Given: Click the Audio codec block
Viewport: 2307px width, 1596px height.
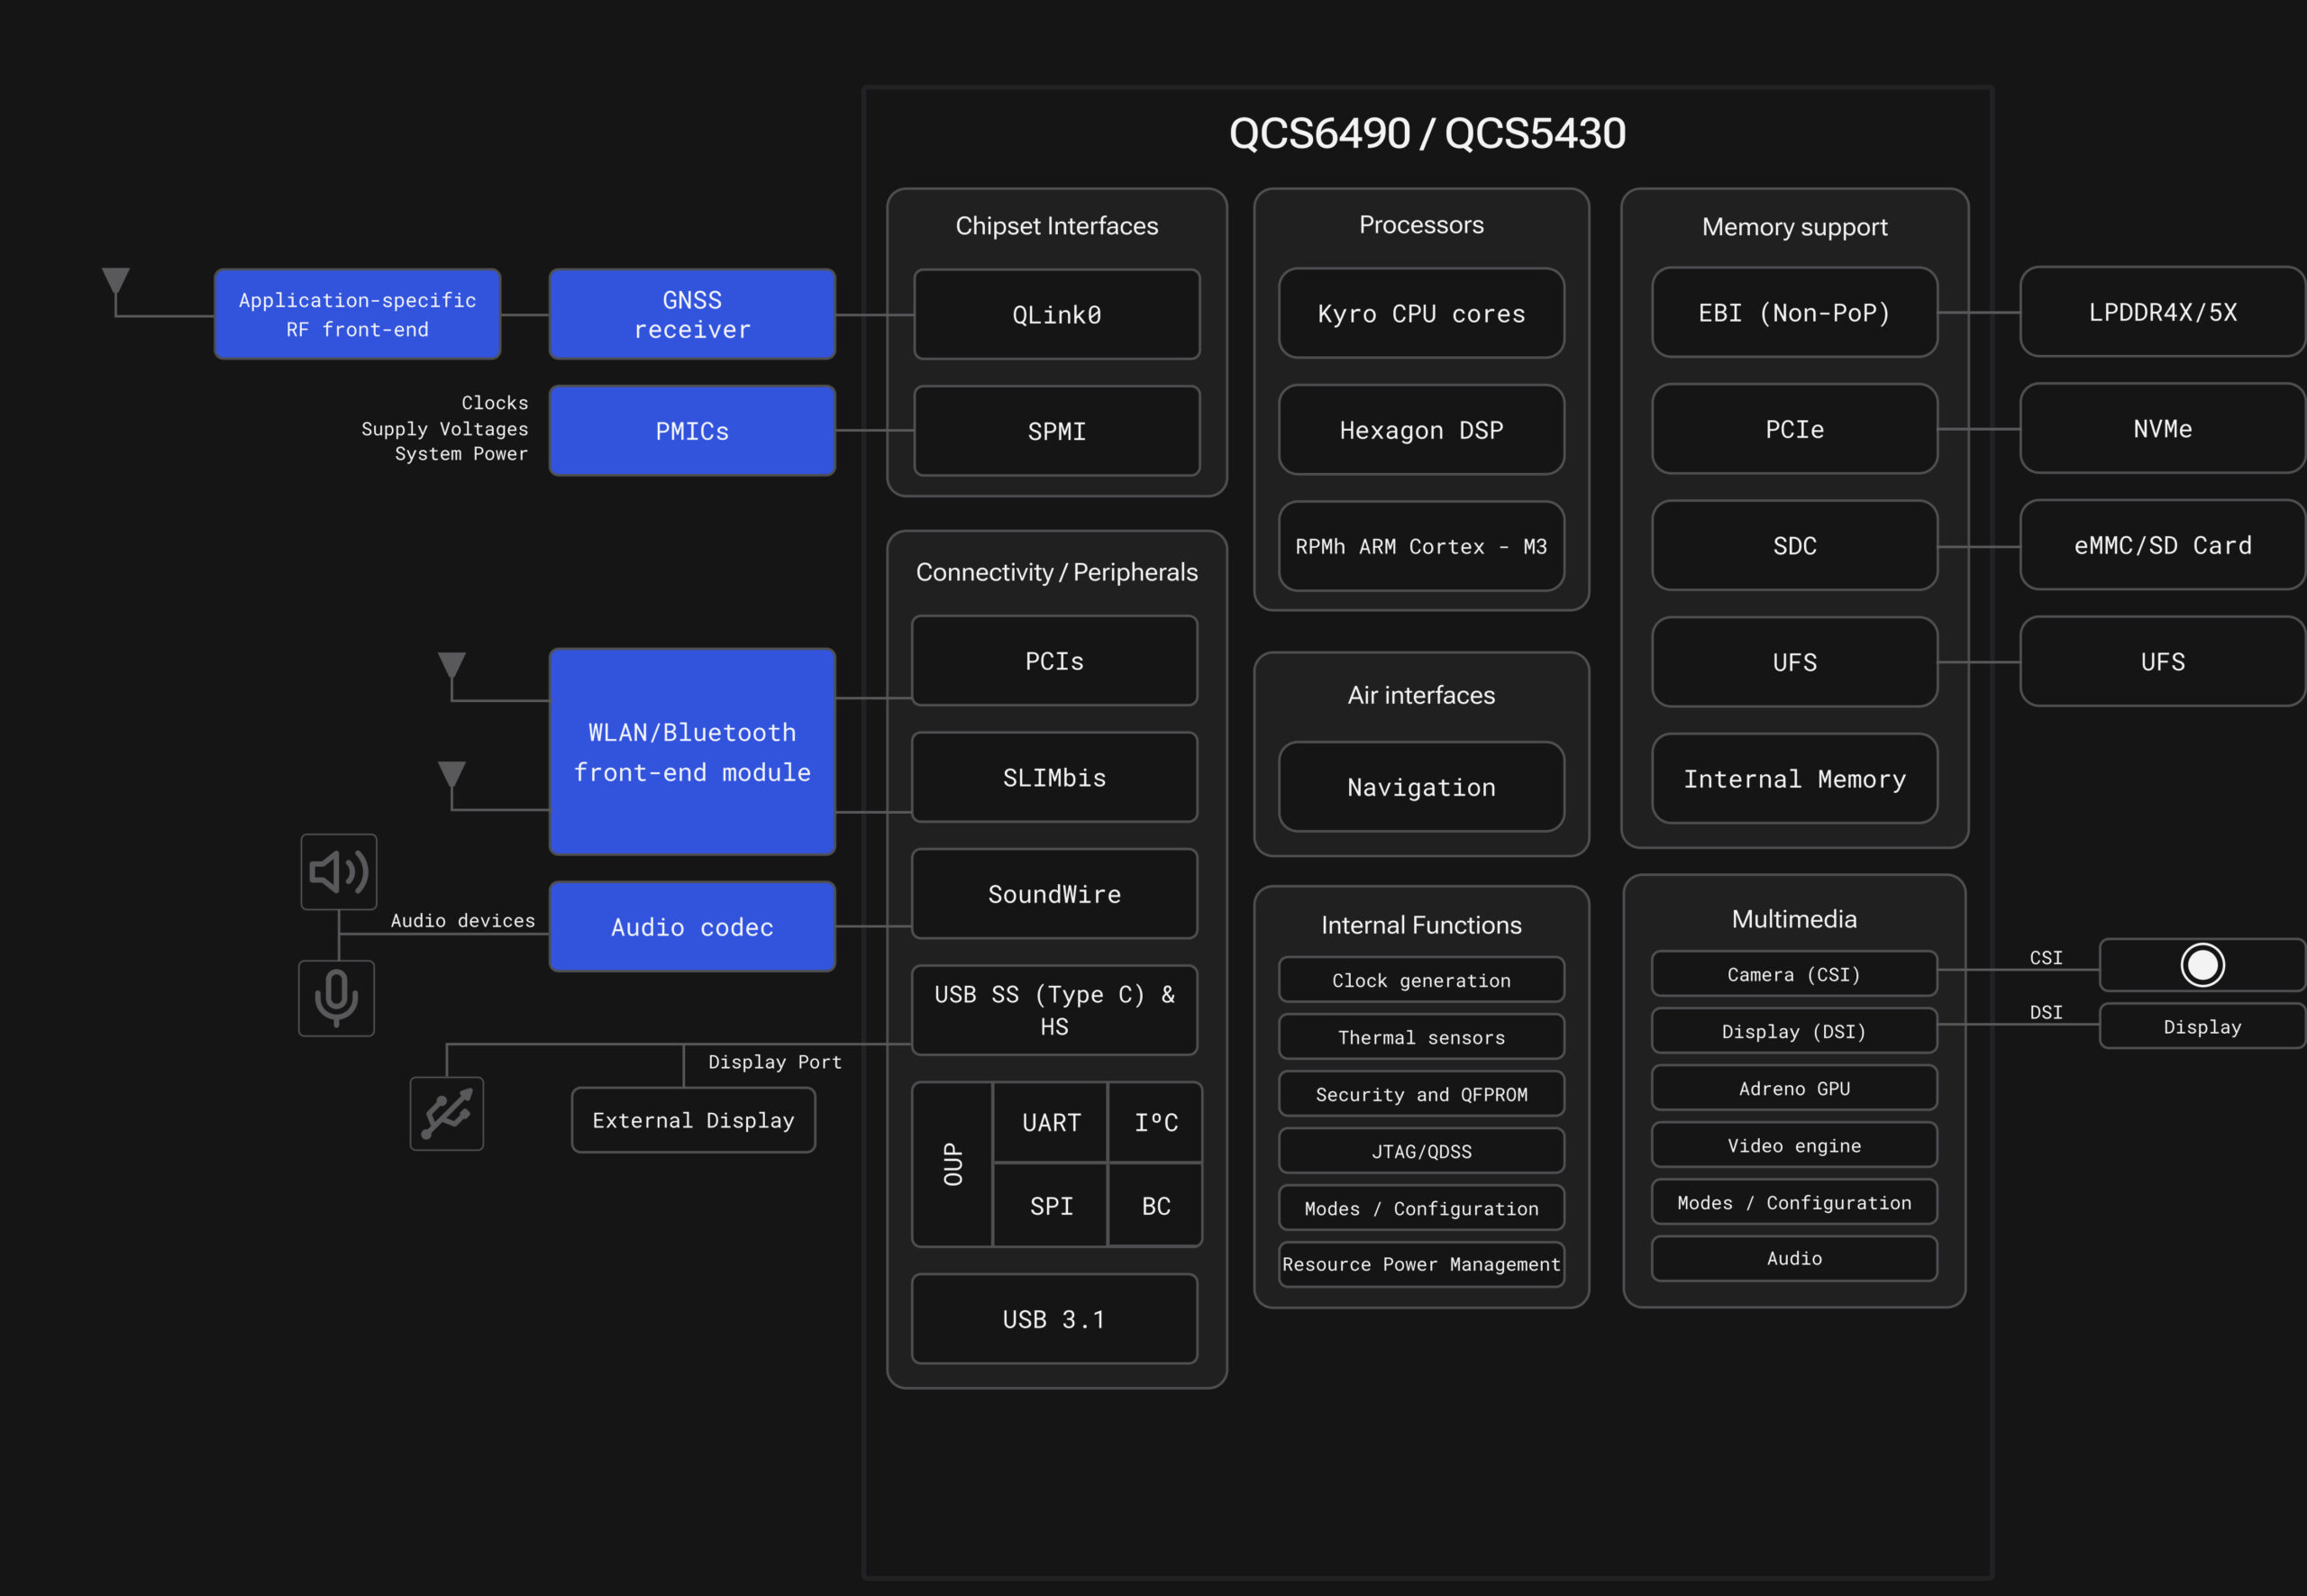Looking at the screenshot, I should click(692, 927).
